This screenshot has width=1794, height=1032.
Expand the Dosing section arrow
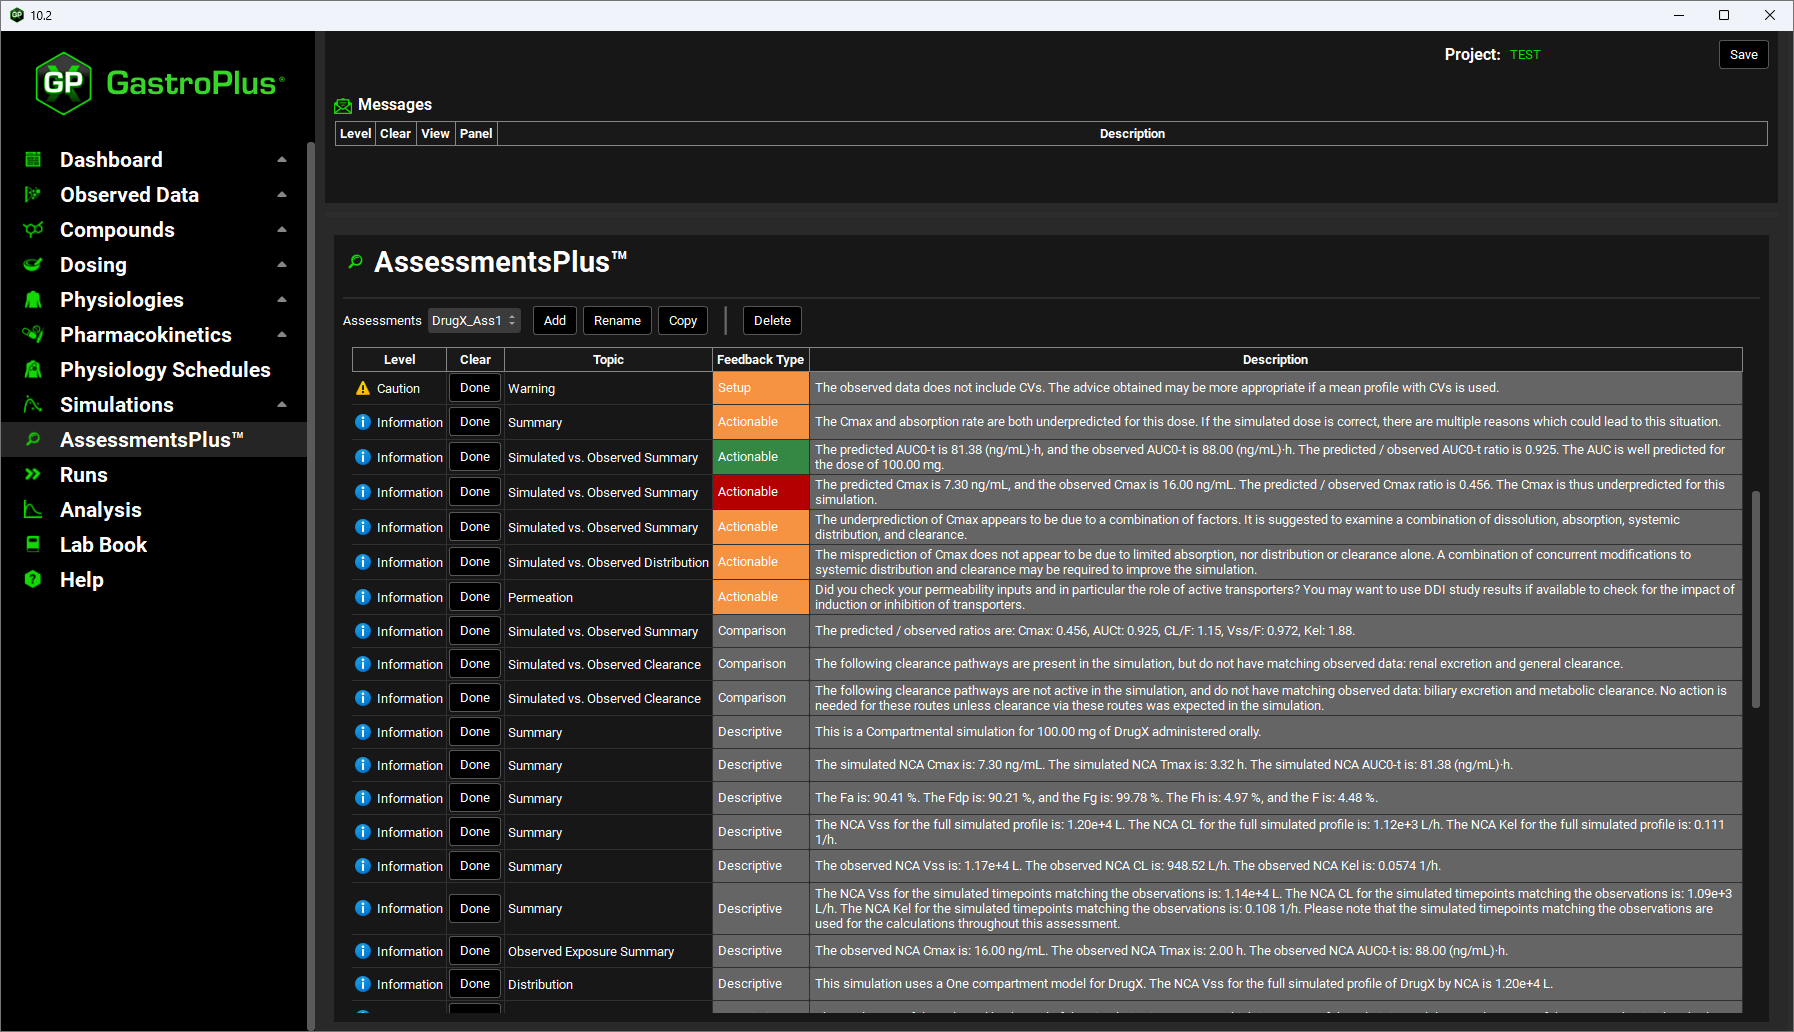(x=282, y=265)
